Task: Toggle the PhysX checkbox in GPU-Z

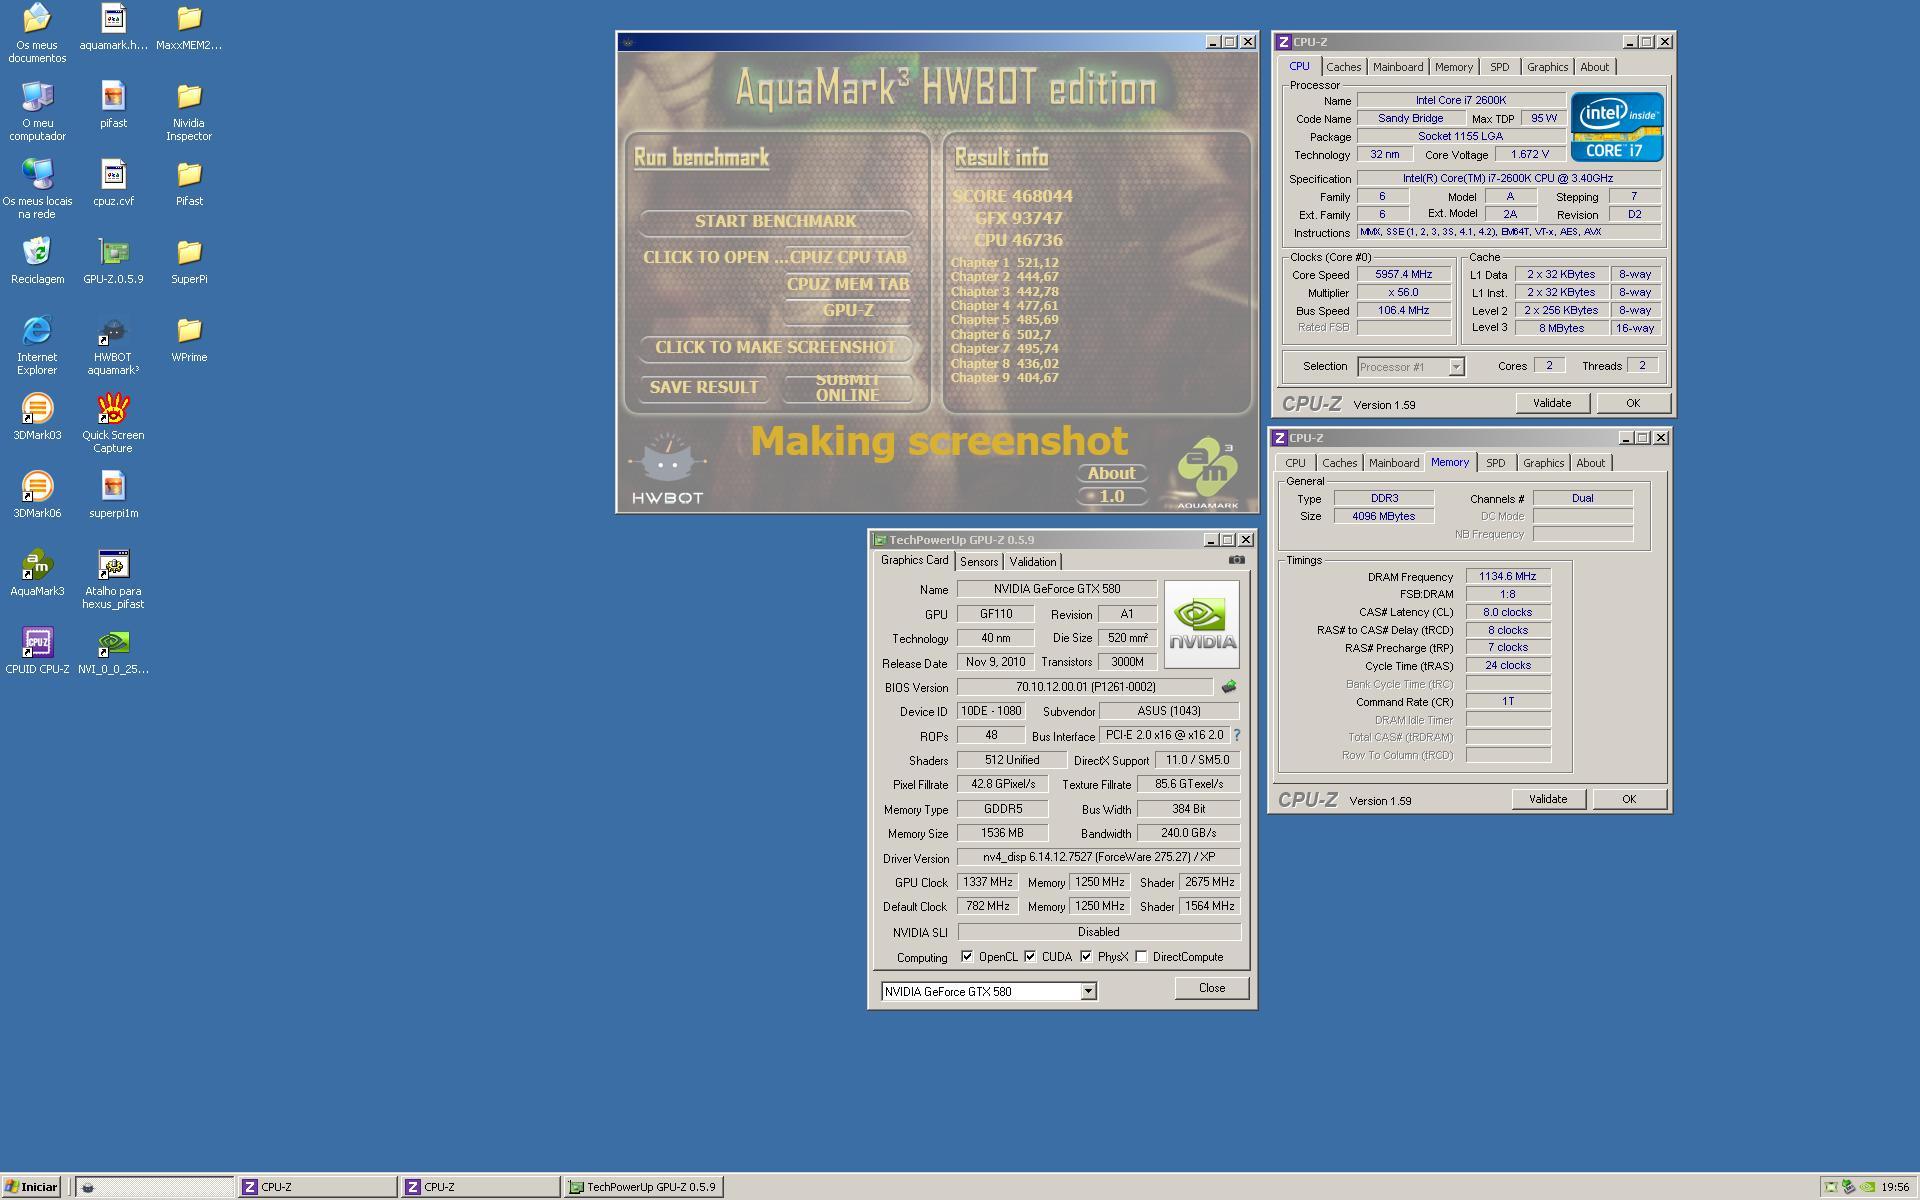Action: pyautogui.click(x=1086, y=956)
